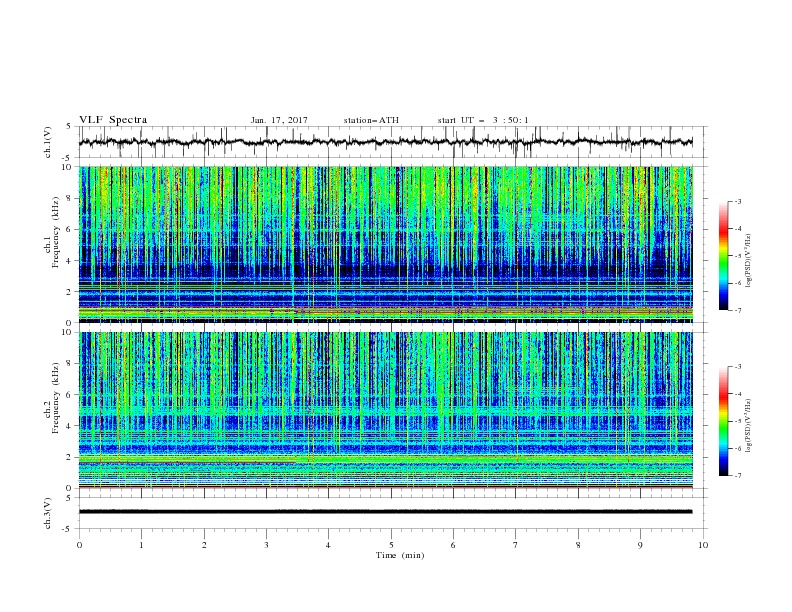Click the ch.1 voltage waveform trace
Viewport: 792px width, 612px height.
click(x=385, y=142)
